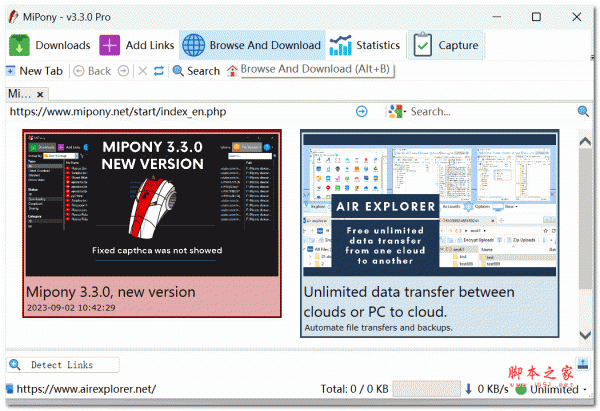The width and height of the screenshot is (600, 411).
Task: Click Automate file transfers and backups text
Action: click(378, 328)
